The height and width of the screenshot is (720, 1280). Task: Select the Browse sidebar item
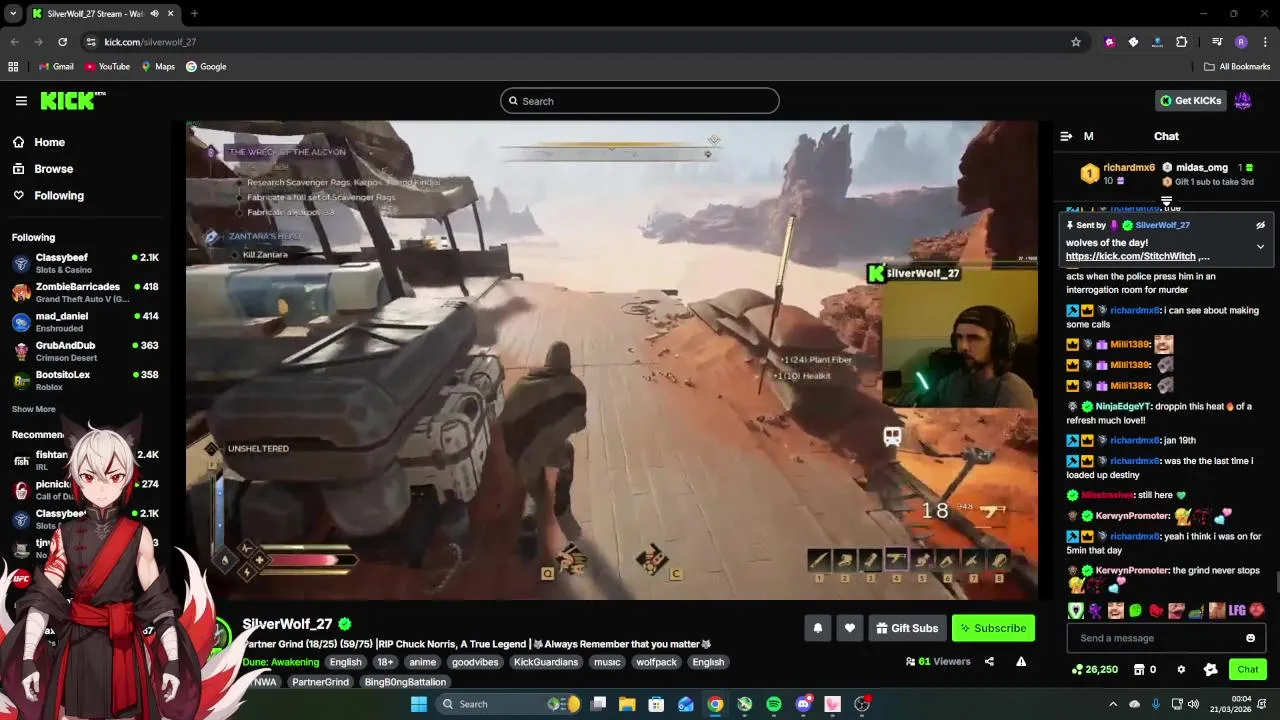[x=43, y=169]
